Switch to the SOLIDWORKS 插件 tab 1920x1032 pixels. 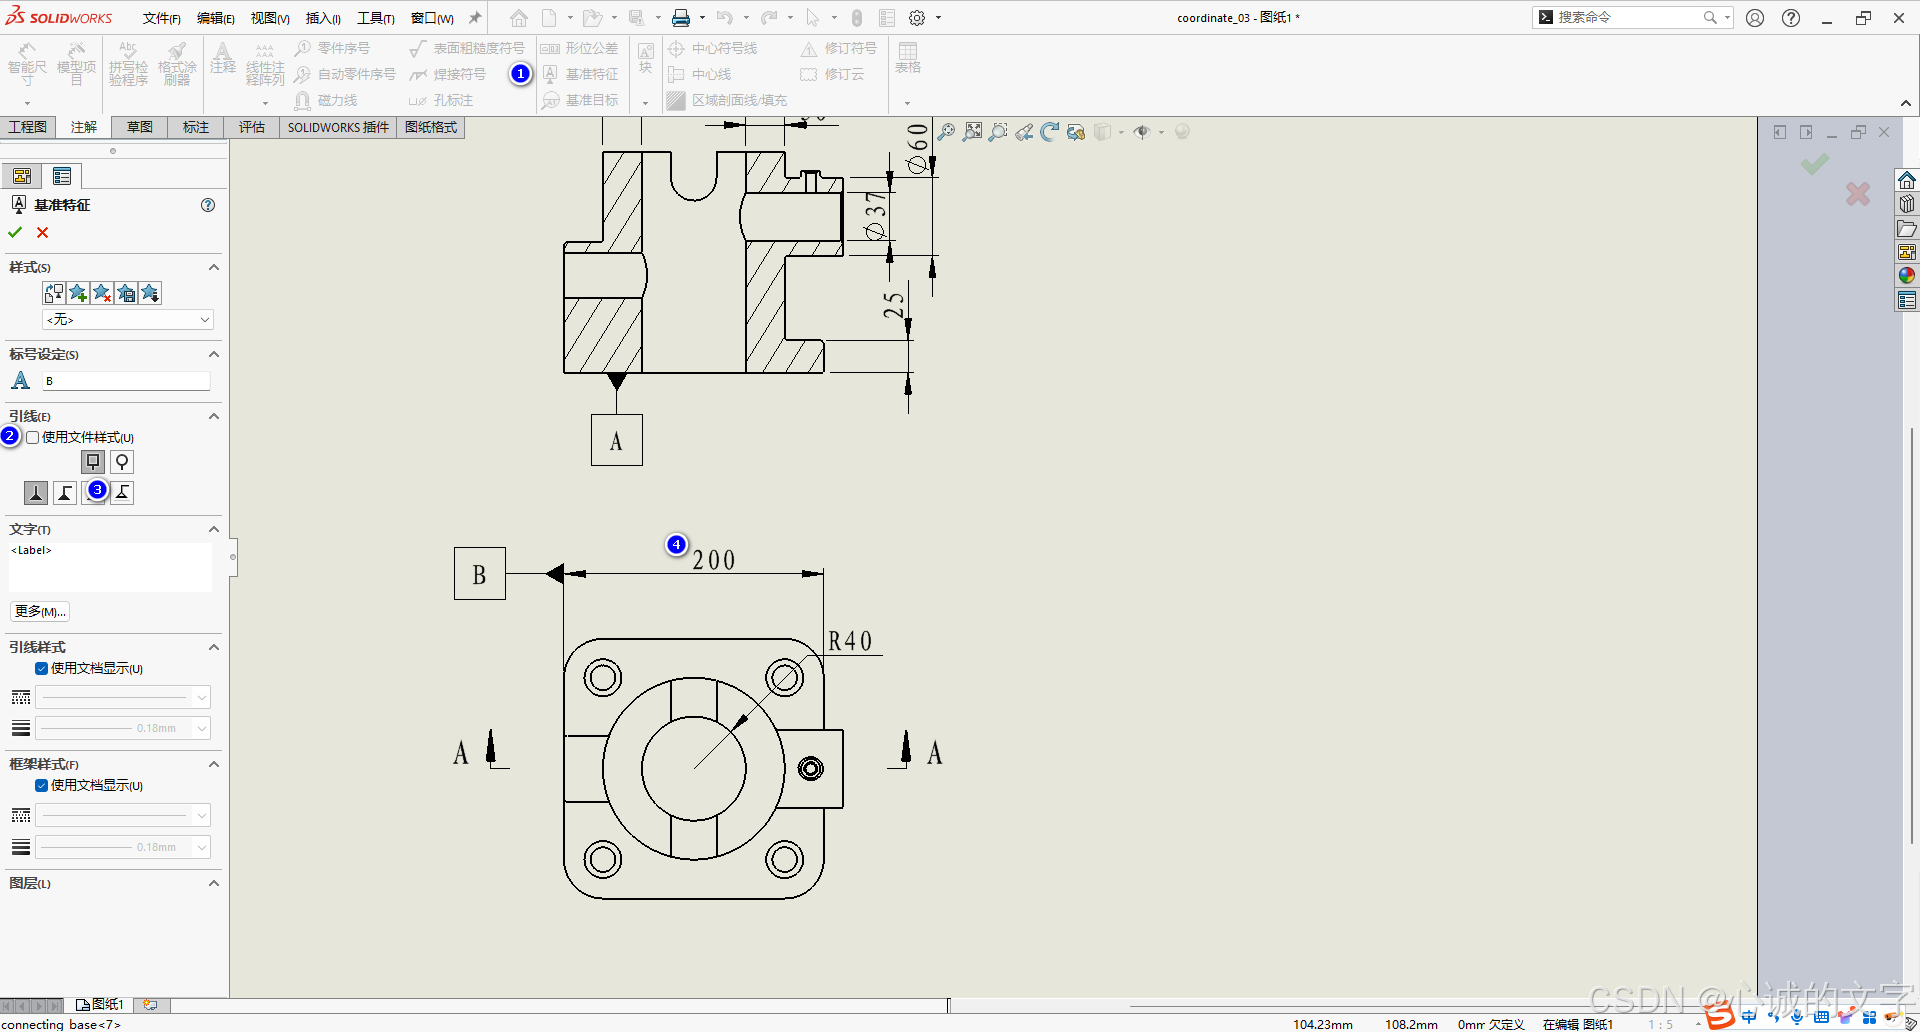pos(338,127)
